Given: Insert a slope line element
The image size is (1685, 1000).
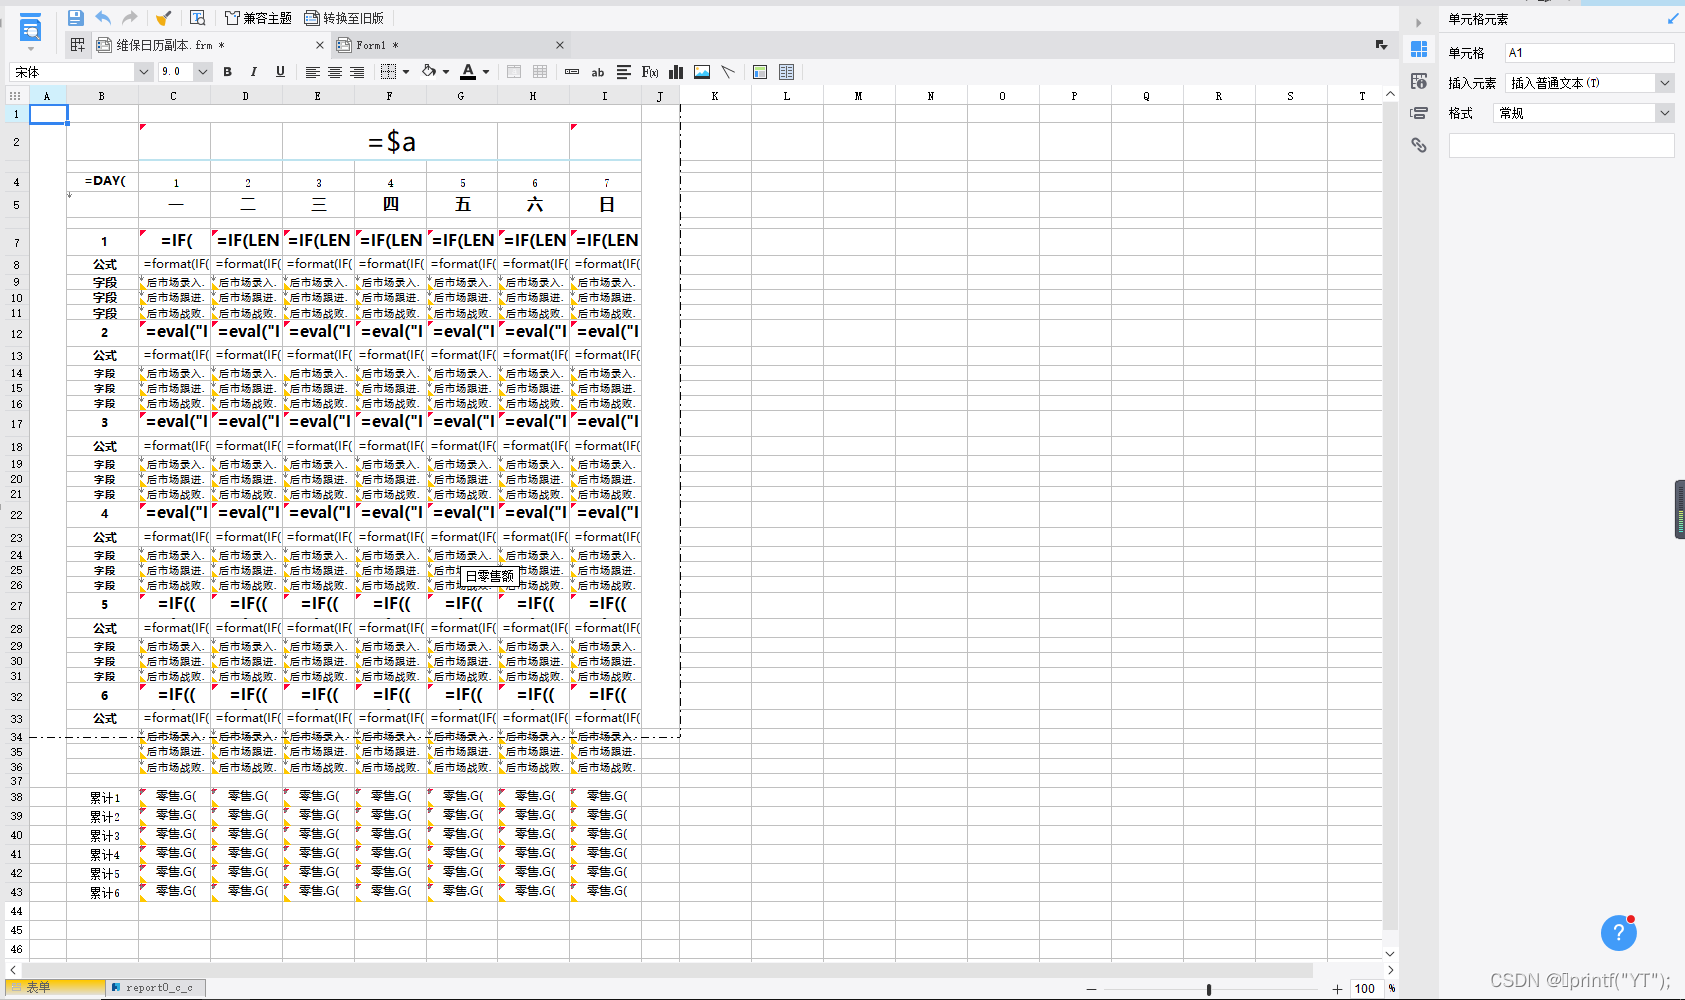Looking at the screenshot, I should point(728,72).
